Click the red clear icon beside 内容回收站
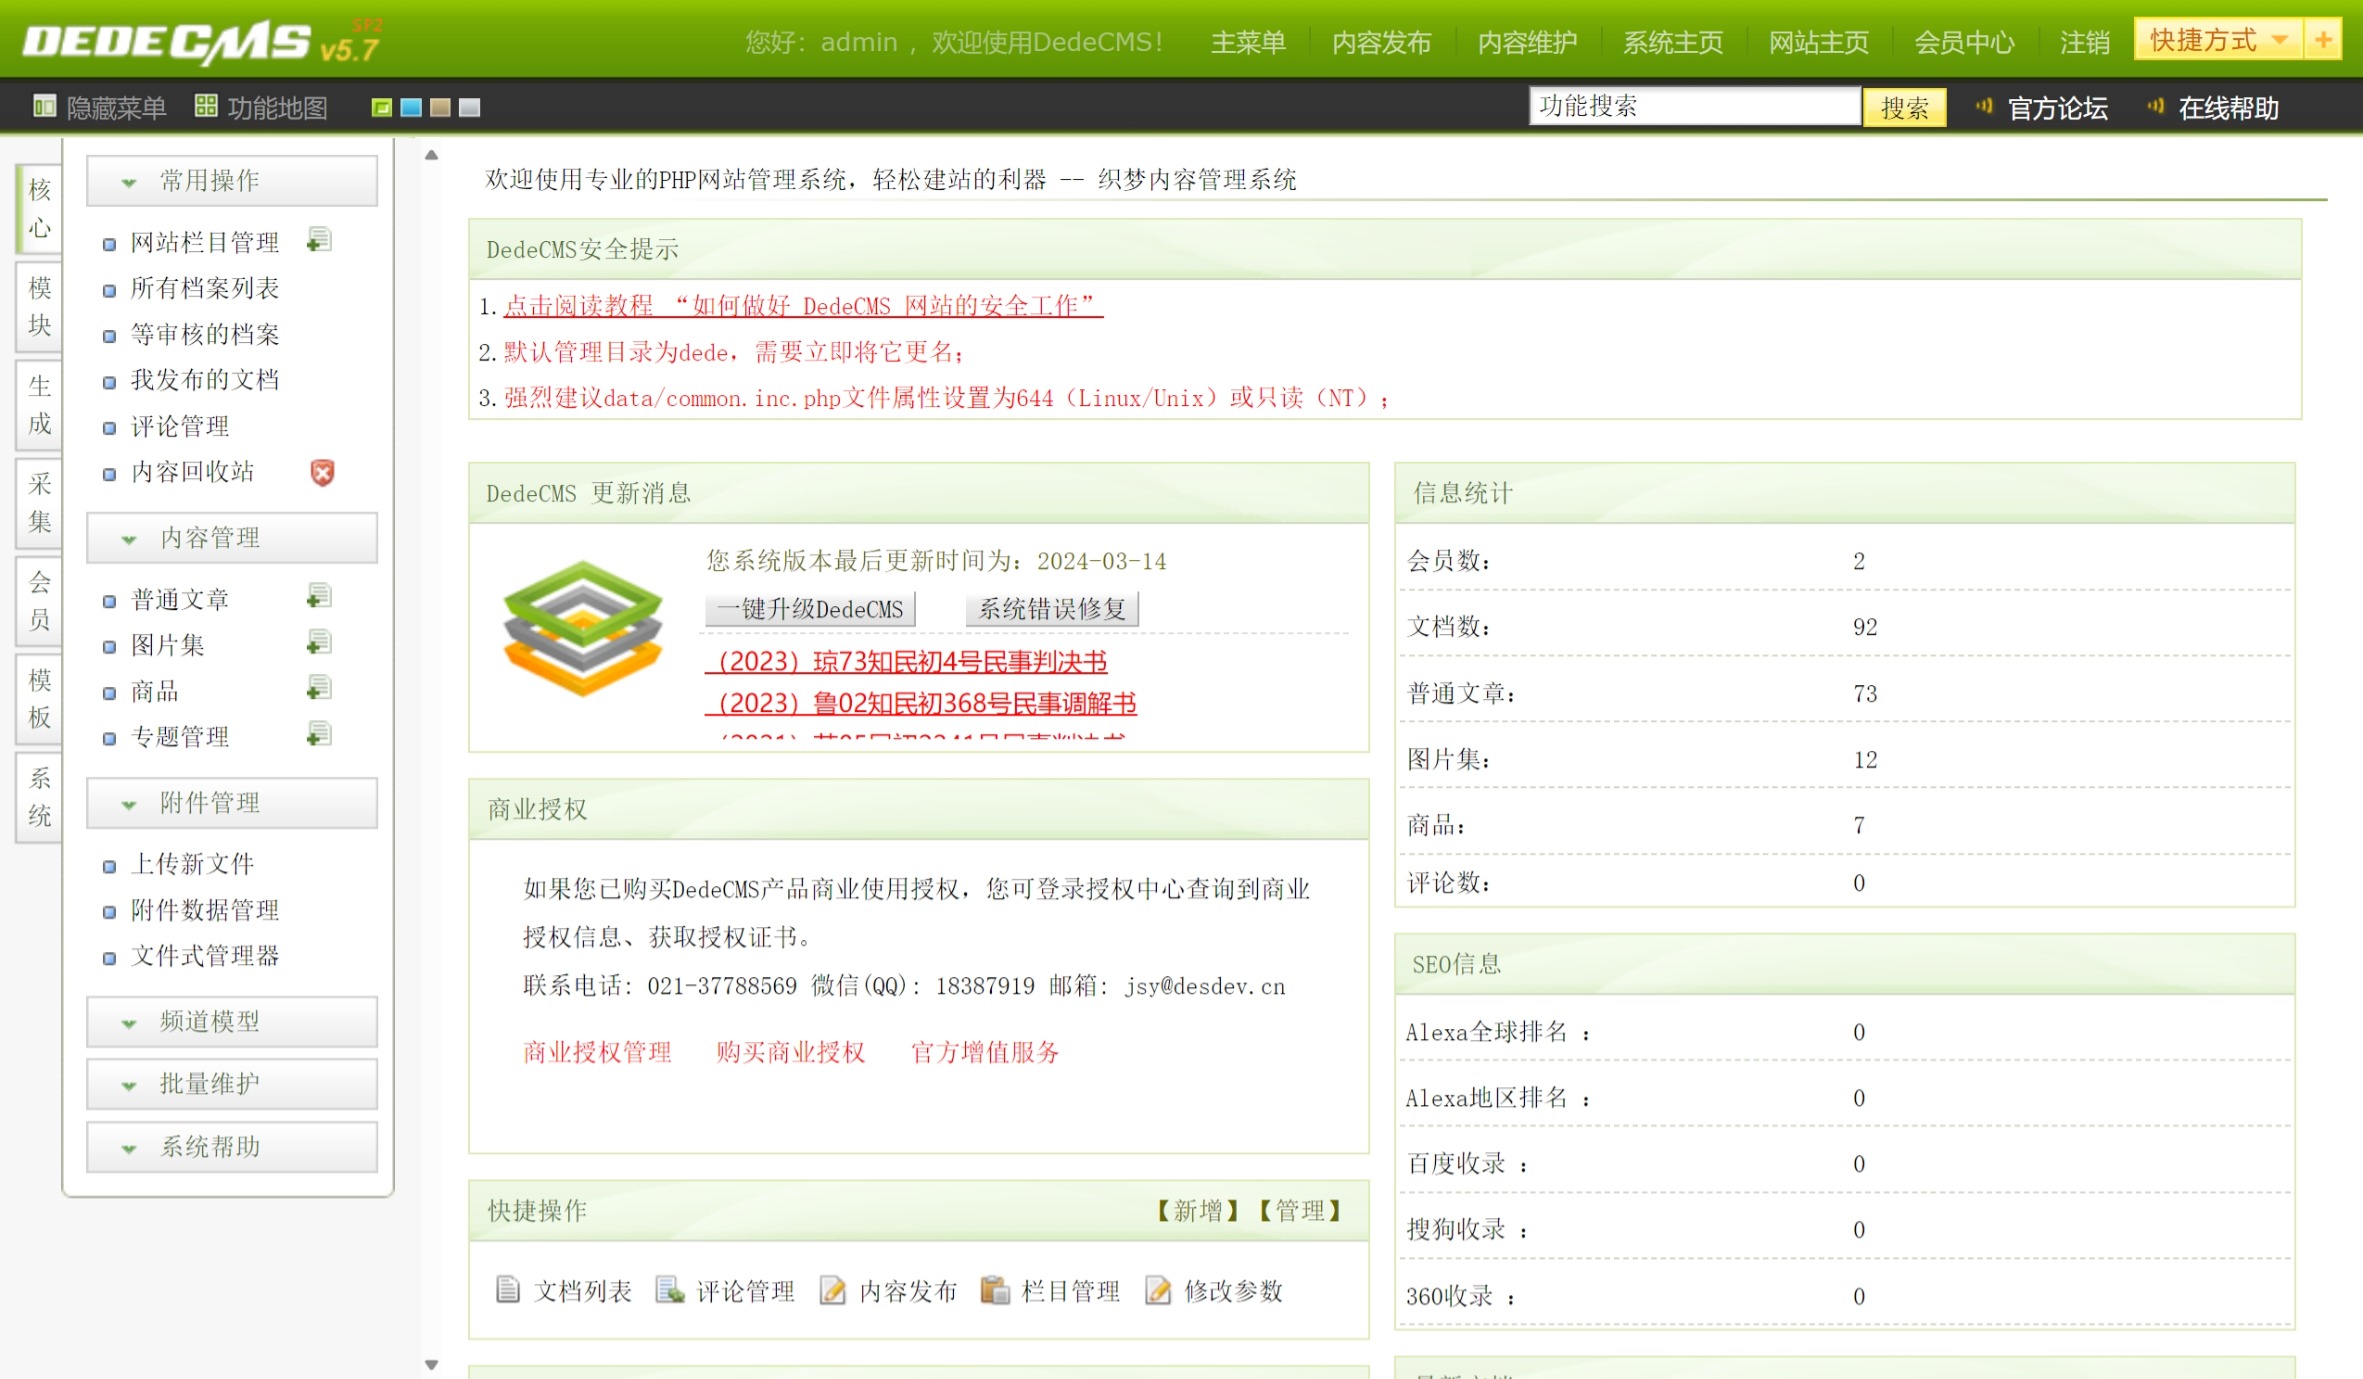 point(322,472)
